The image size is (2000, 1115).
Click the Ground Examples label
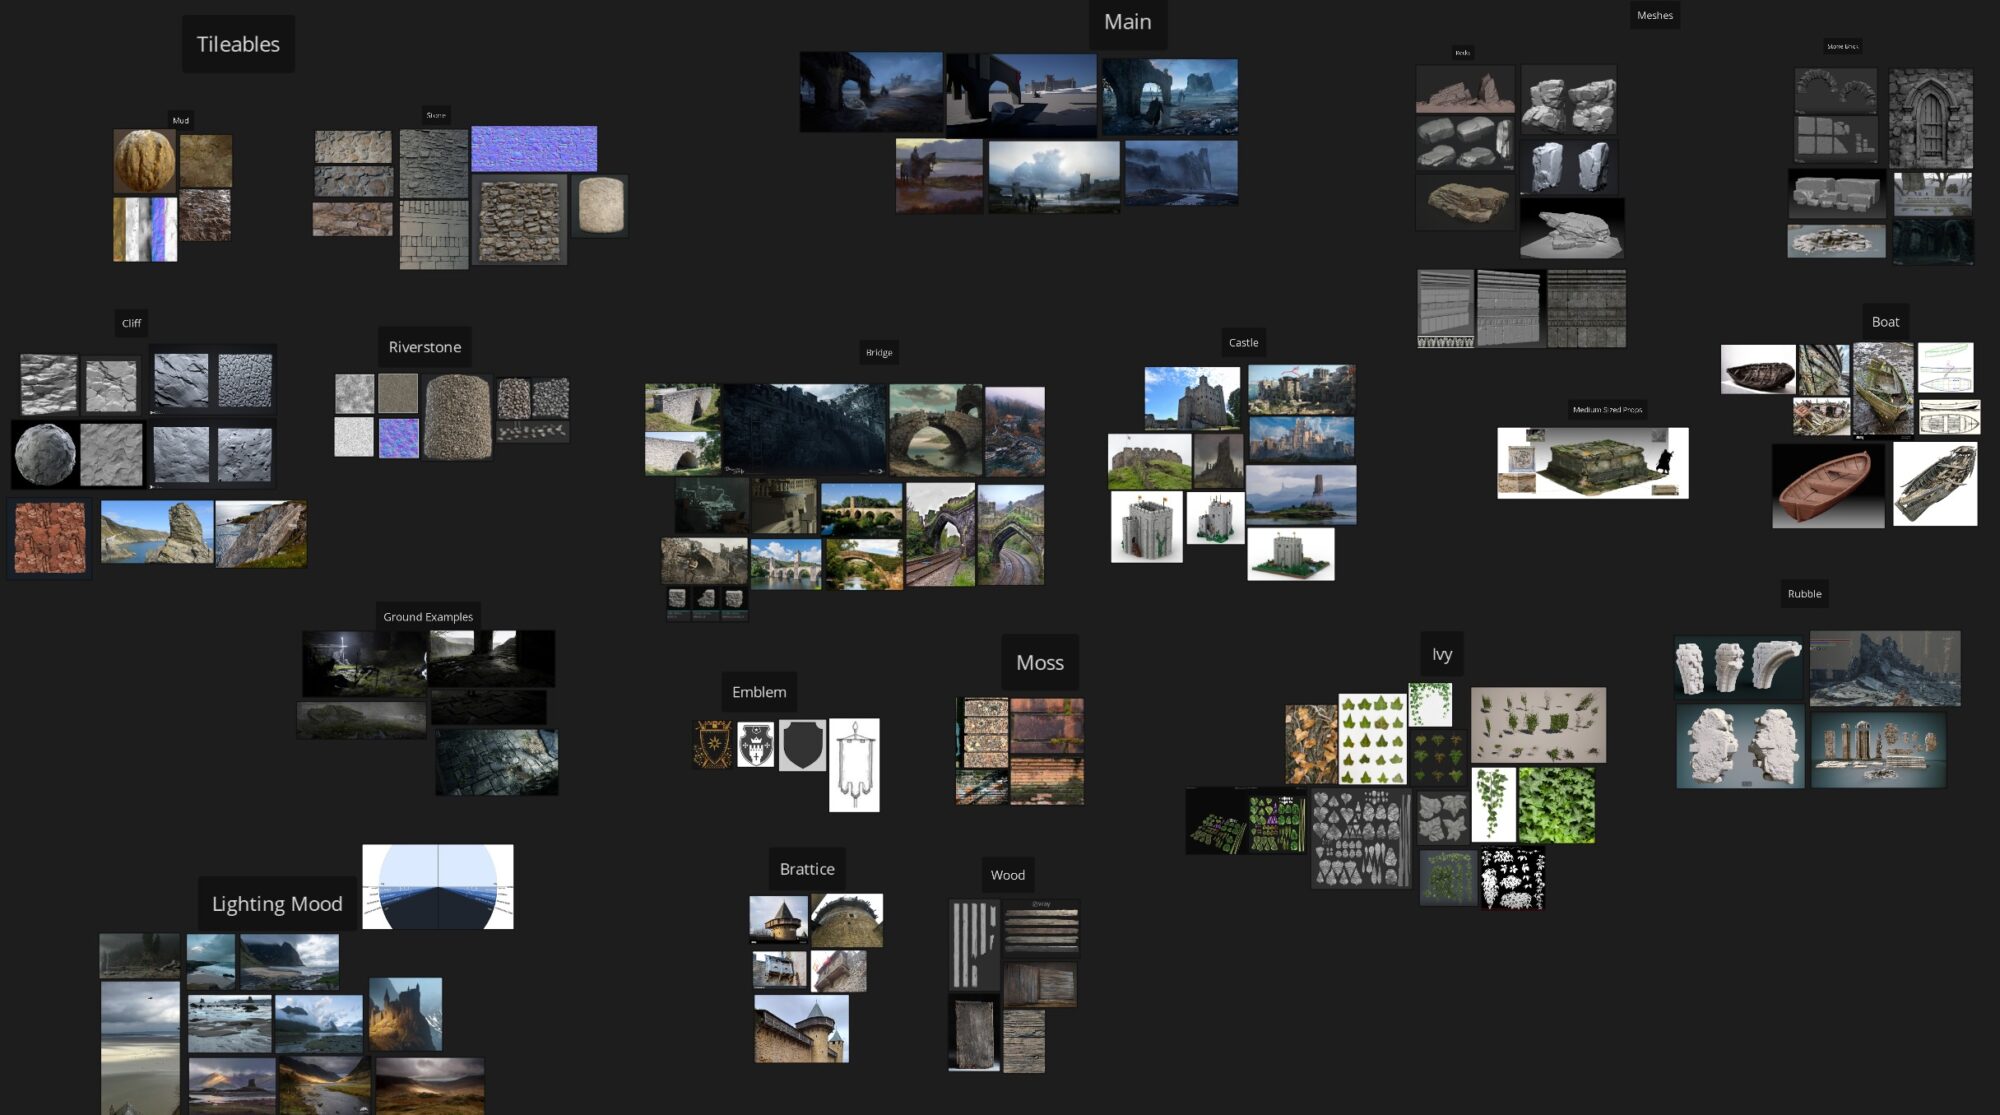coord(427,617)
